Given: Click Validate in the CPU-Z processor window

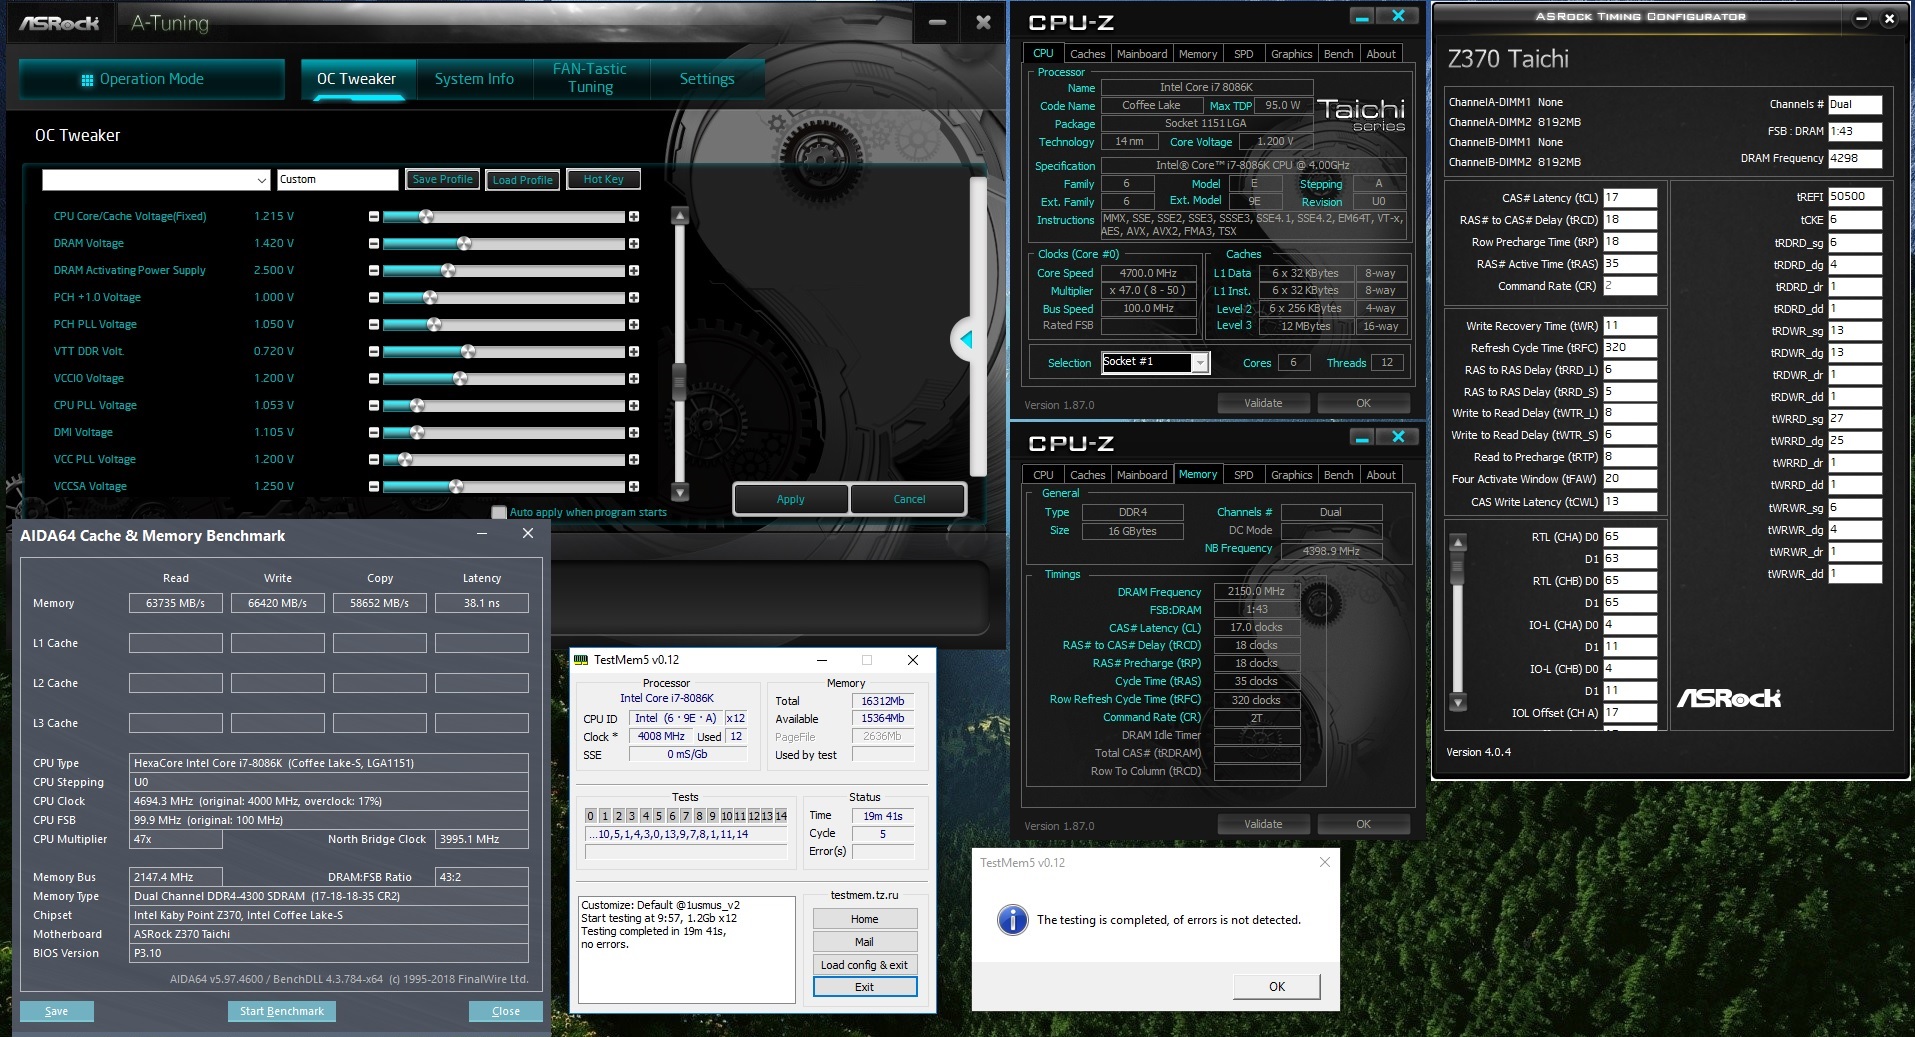Looking at the screenshot, I should [x=1263, y=403].
